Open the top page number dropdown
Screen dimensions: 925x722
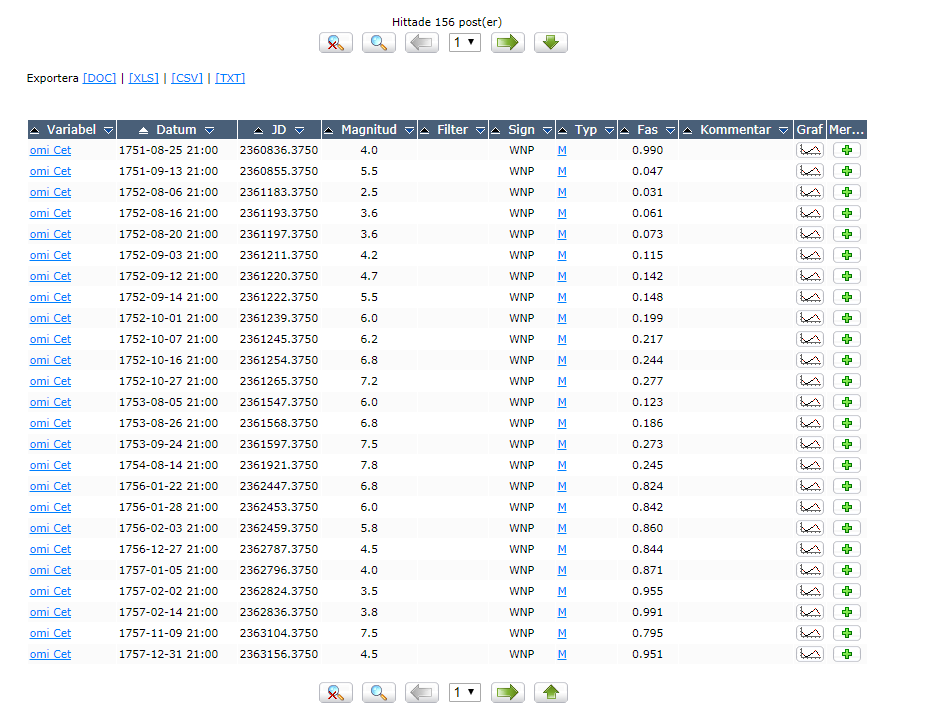[464, 43]
